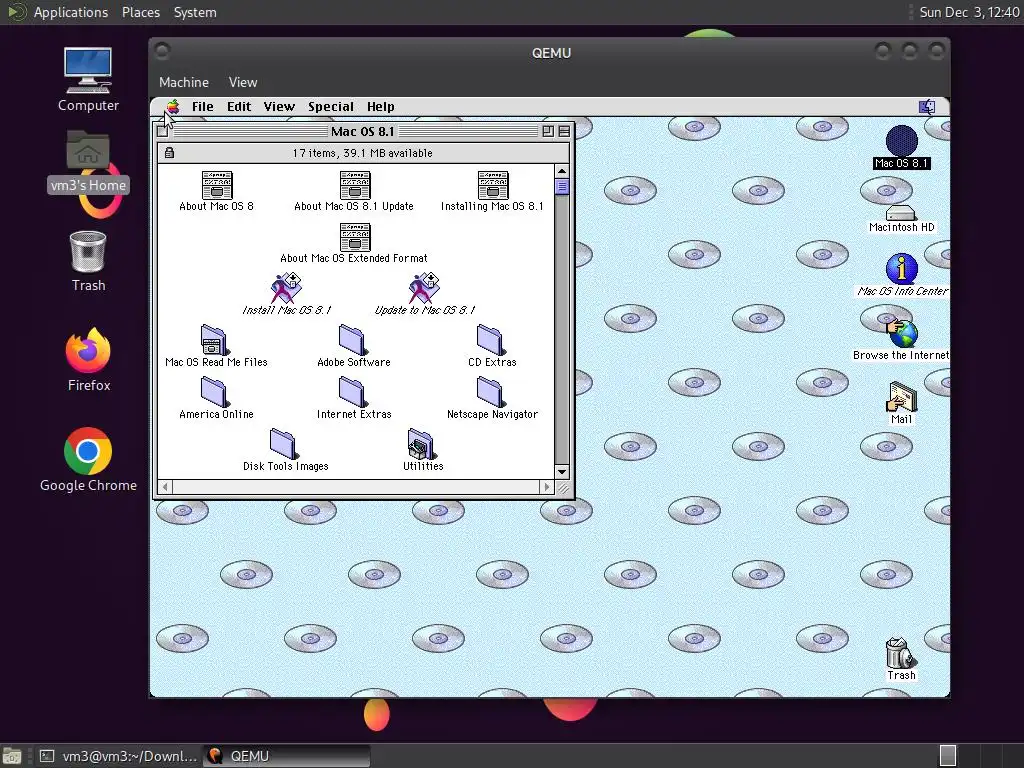
Task: Click the Mac OS 8.1 window title
Action: click(362, 131)
